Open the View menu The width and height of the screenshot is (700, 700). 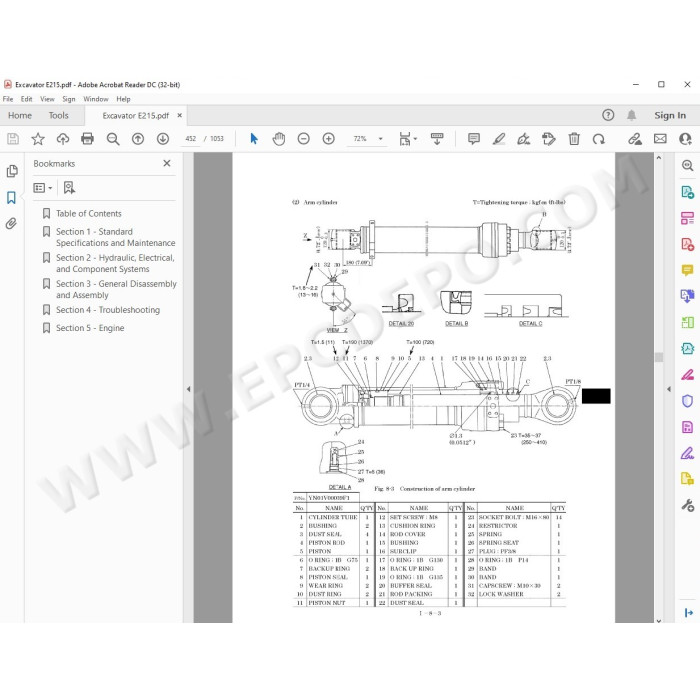coord(47,99)
